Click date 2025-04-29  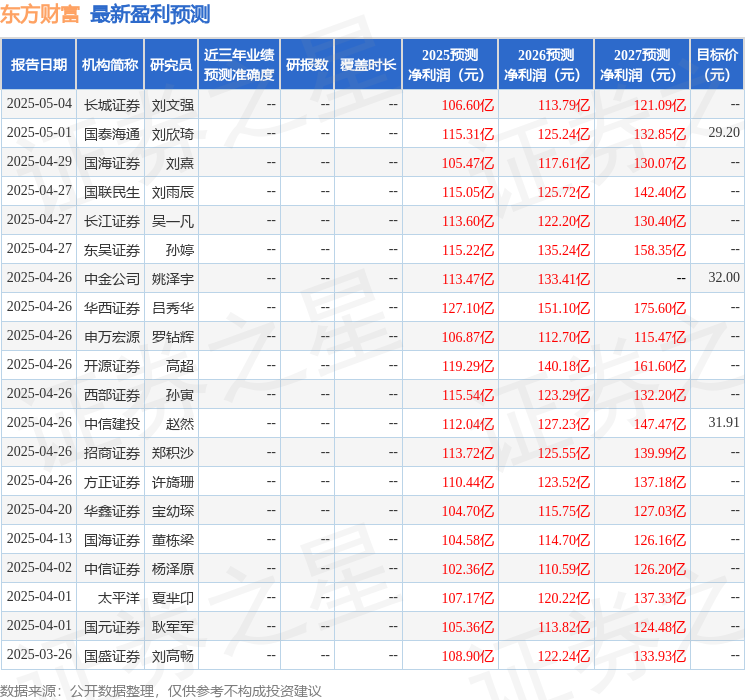[39, 162]
